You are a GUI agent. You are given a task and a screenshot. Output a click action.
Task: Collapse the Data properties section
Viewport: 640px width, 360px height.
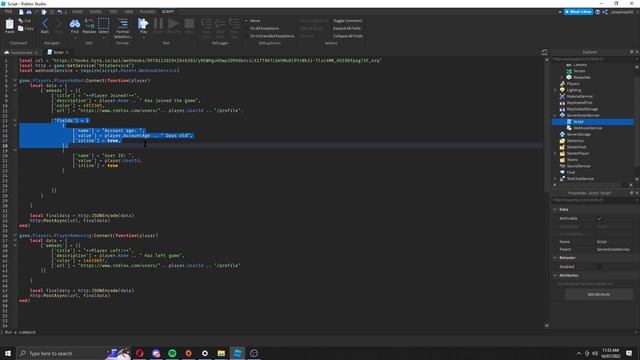pyautogui.click(x=555, y=209)
